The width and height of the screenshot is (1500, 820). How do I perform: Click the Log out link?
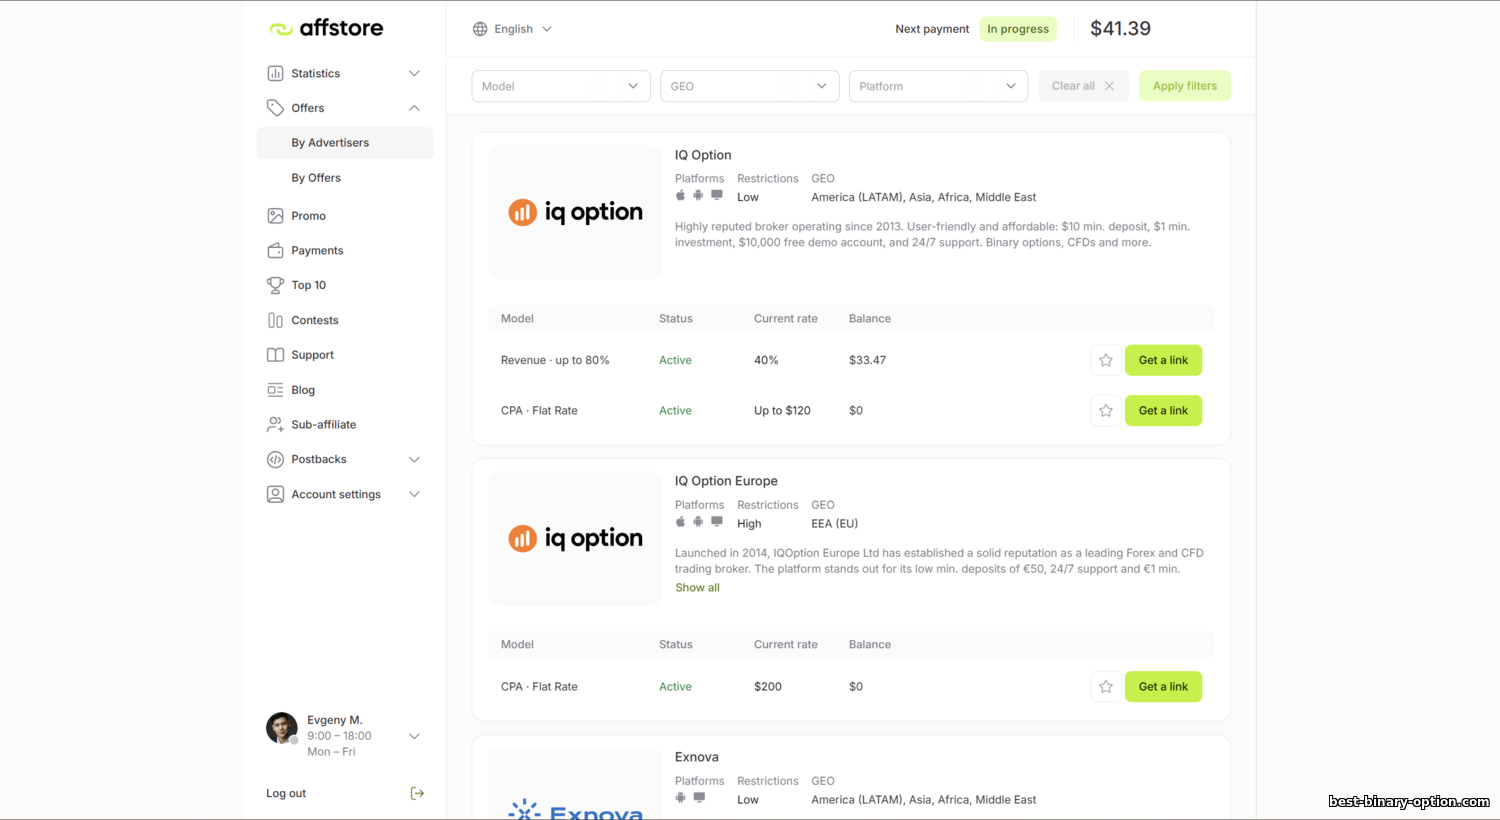pyautogui.click(x=286, y=793)
